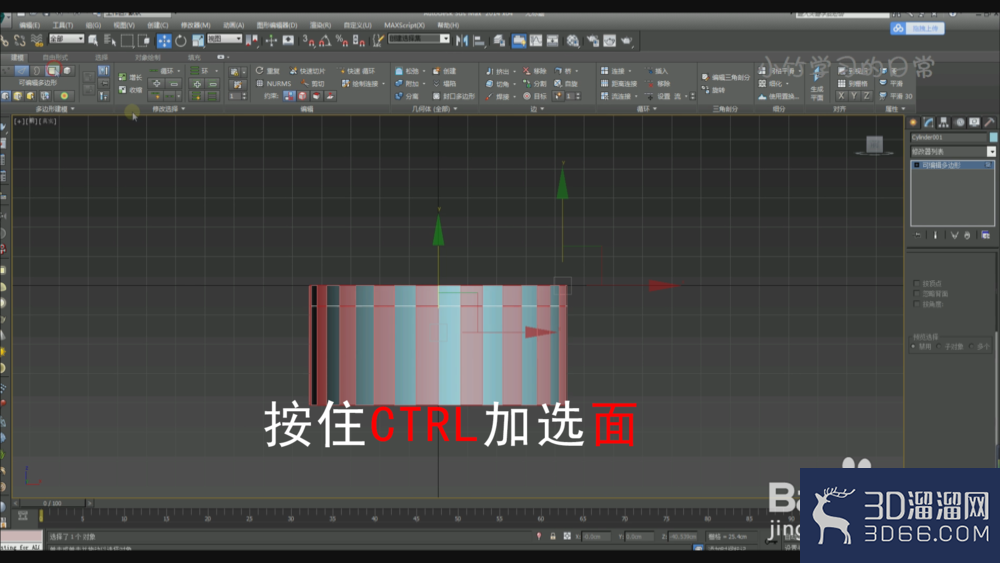Toggle Z axis align button
Image resolution: width=1000 pixels, height=563 pixels.
click(x=866, y=96)
